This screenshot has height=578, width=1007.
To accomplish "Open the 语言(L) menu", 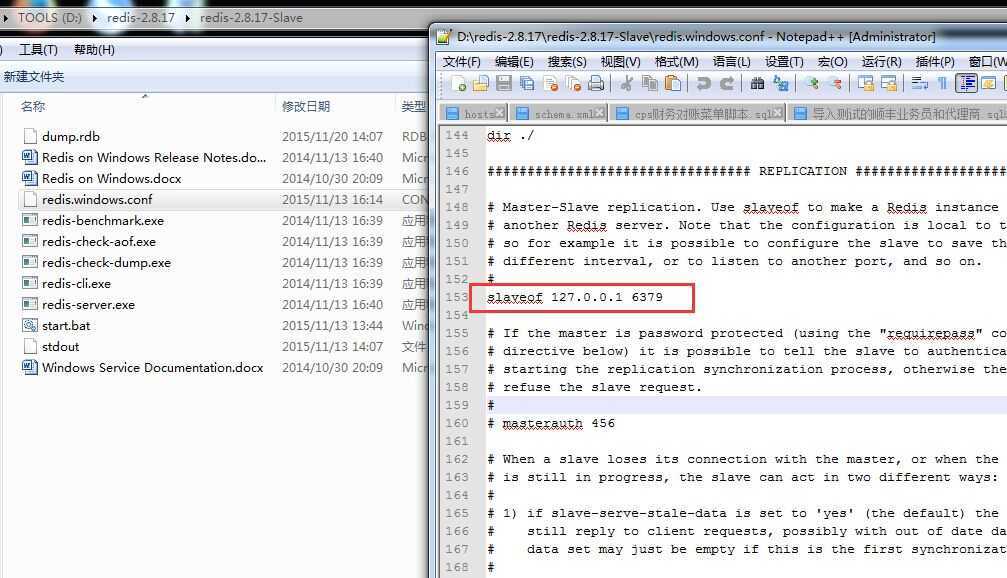I will pos(731,62).
